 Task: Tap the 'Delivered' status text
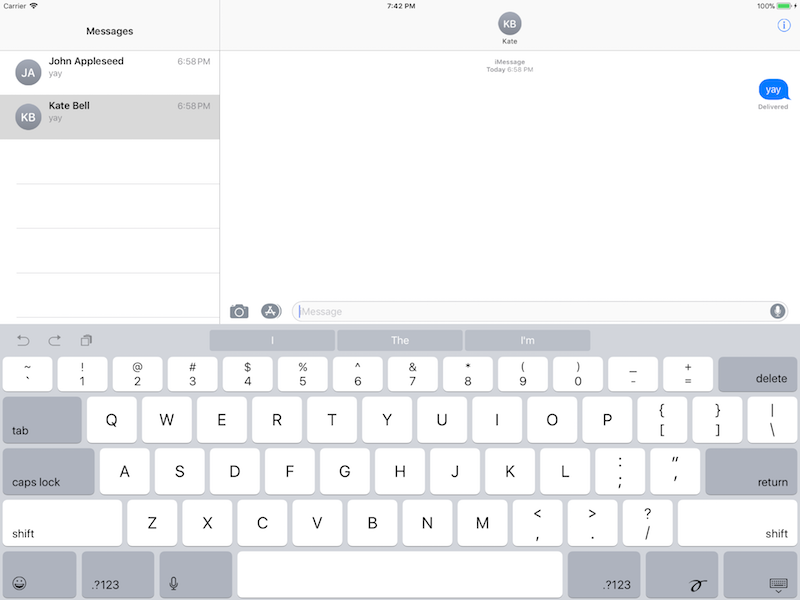click(x=772, y=107)
